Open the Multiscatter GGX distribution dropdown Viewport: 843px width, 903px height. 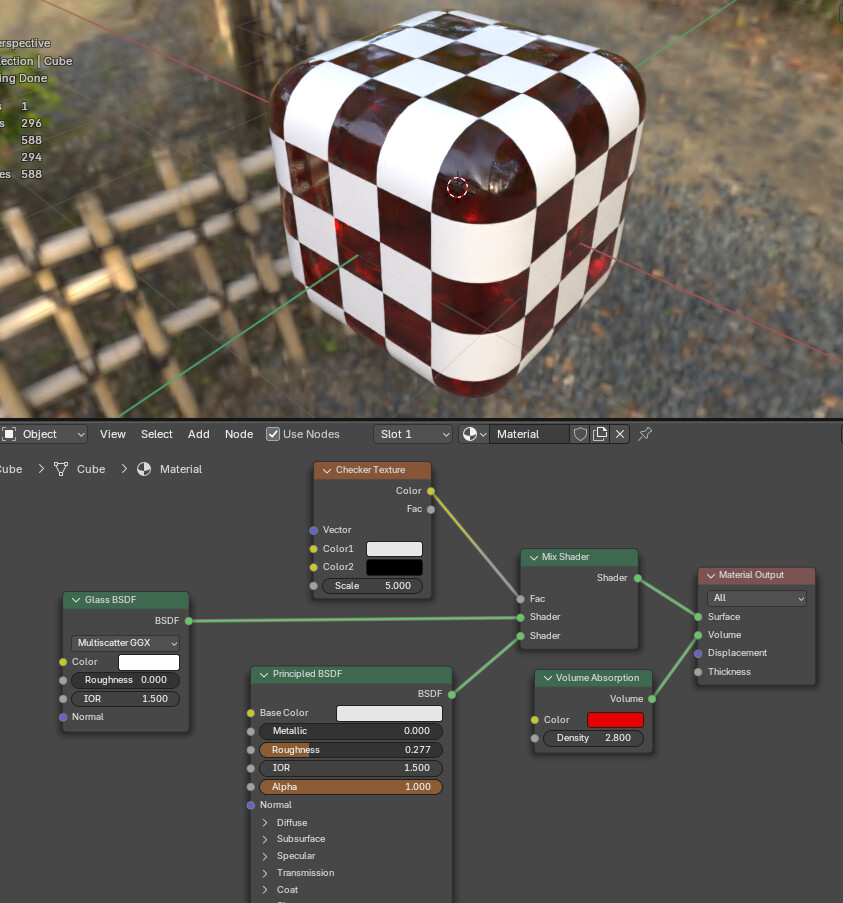click(126, 643)
